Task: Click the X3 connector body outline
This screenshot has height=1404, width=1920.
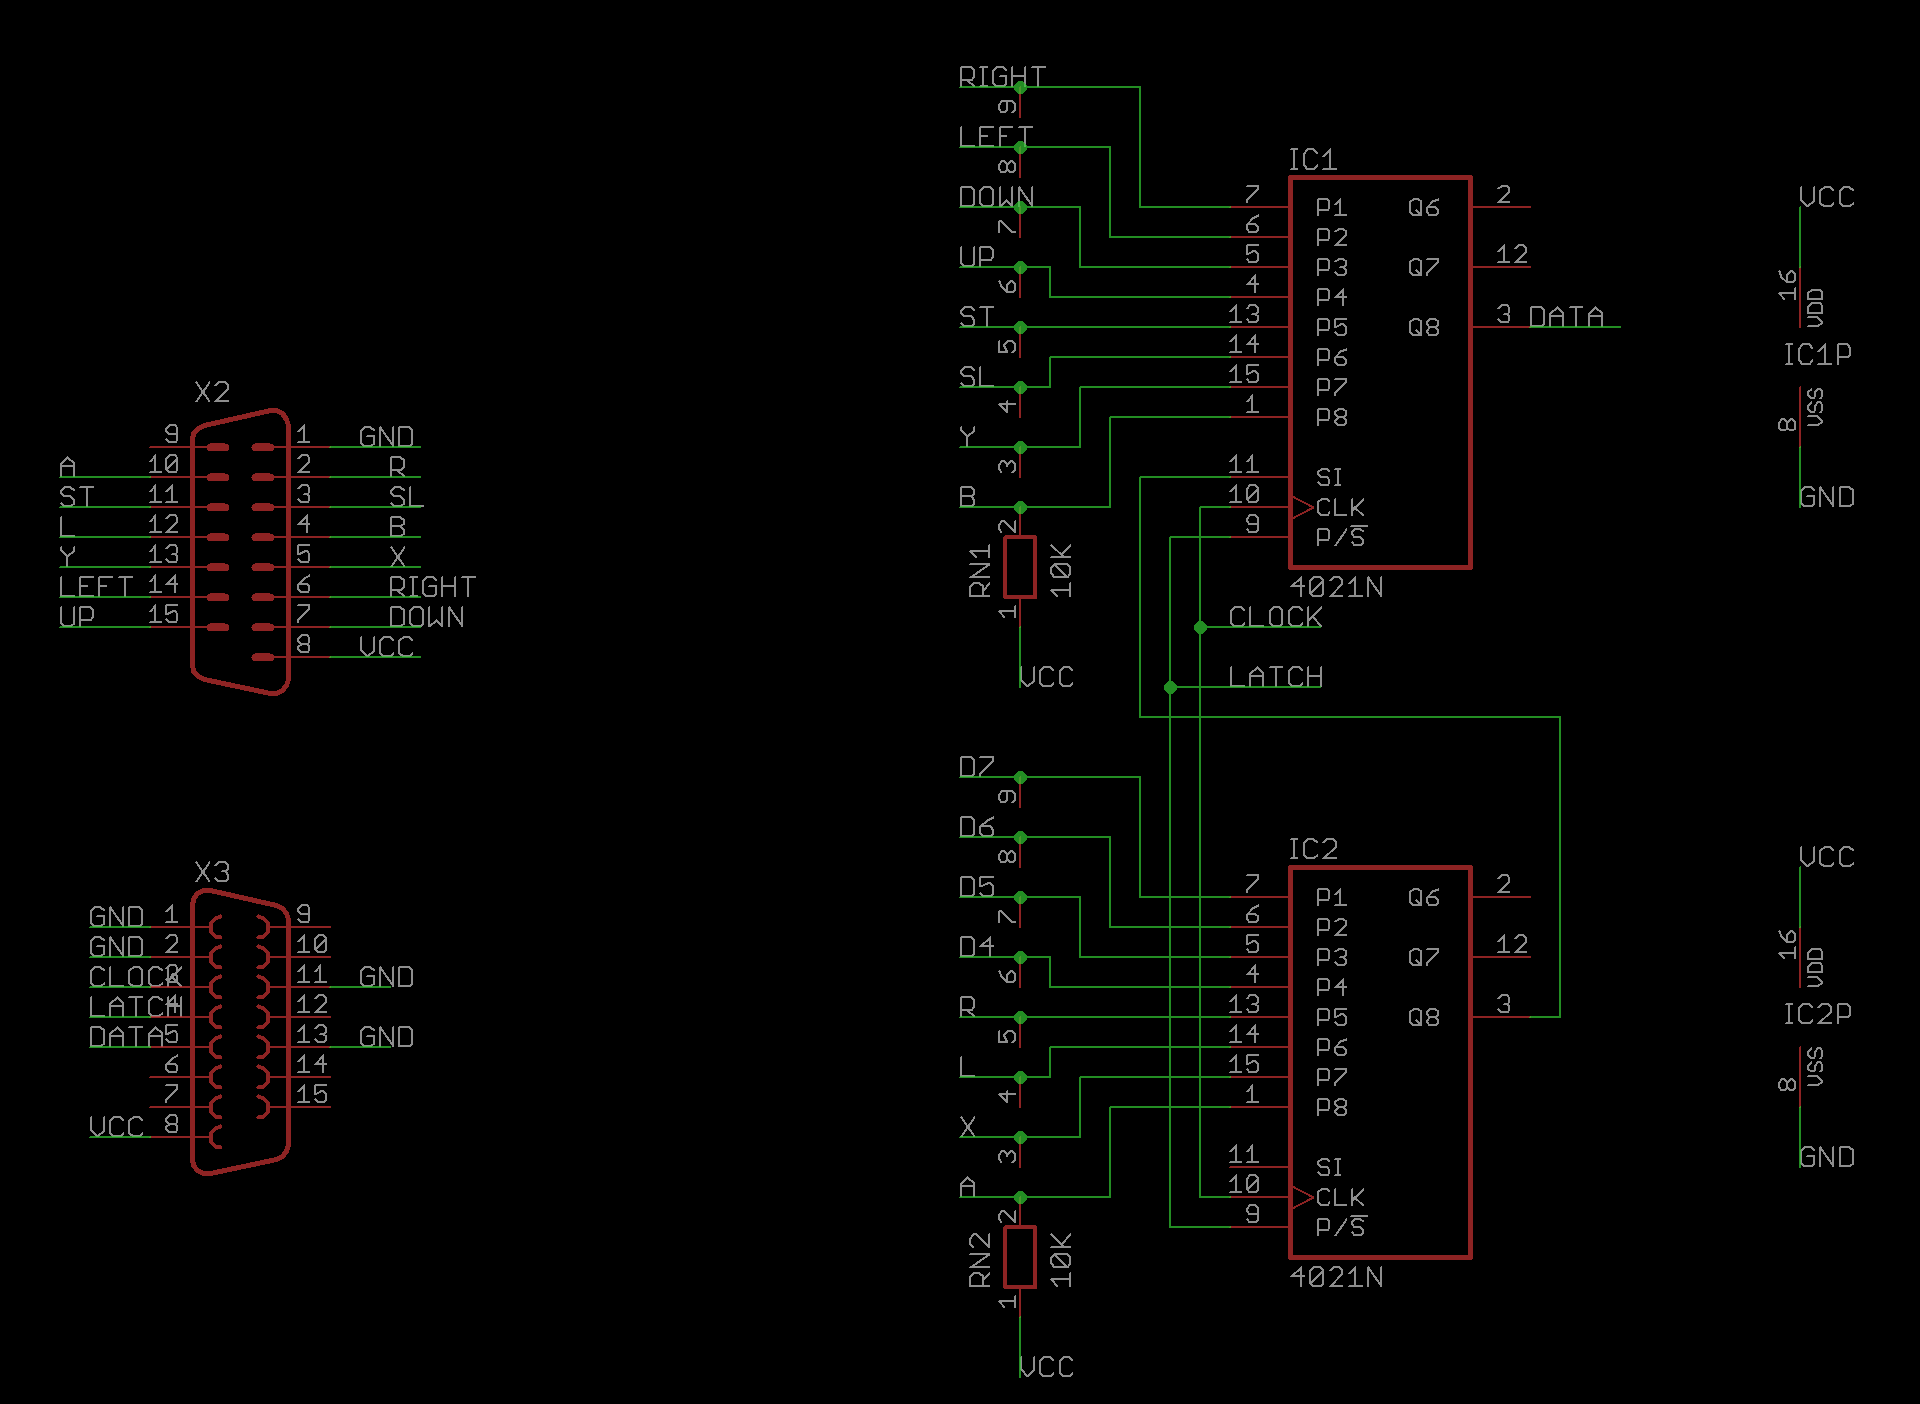Action: (240, 1031)
